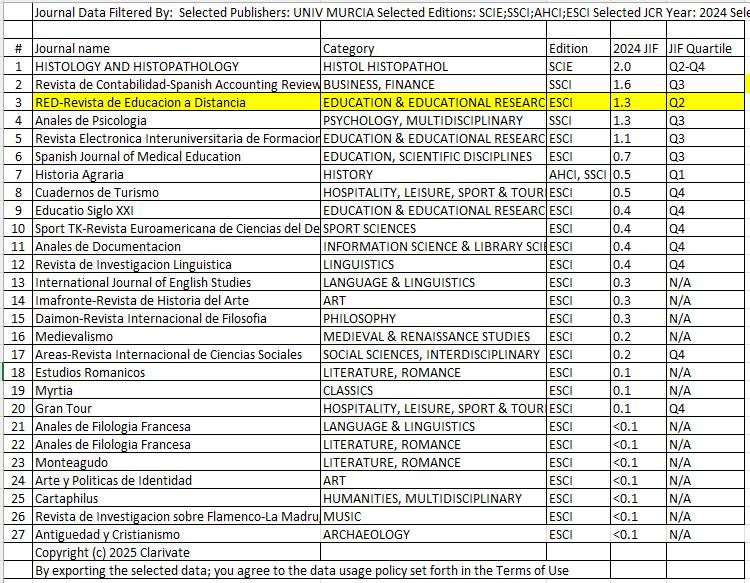Select 'MEDIEVAL & RENAISSANCE STUDIES' category cell
Viewport: 750px width, 583px height.
(433, 337)
